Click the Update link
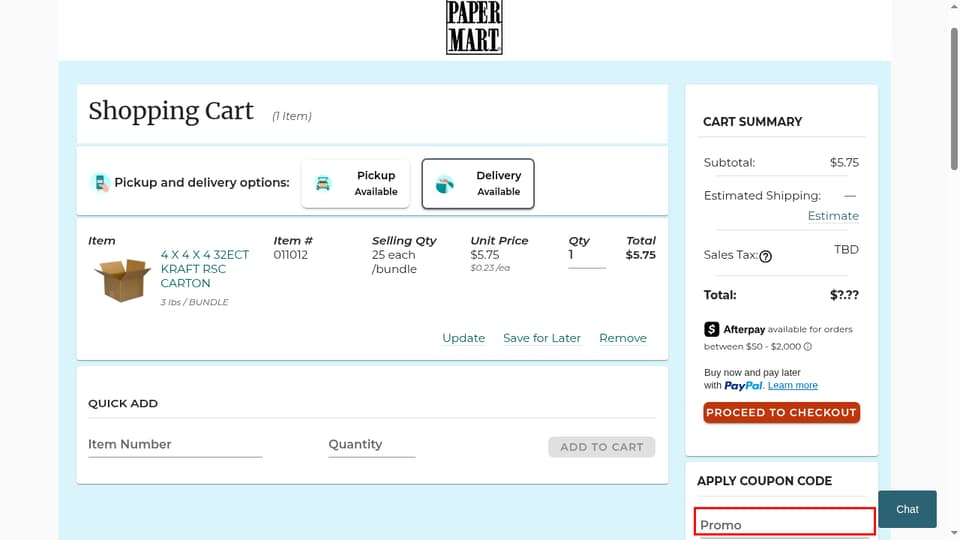960x540 pixels. coord(463,338)
